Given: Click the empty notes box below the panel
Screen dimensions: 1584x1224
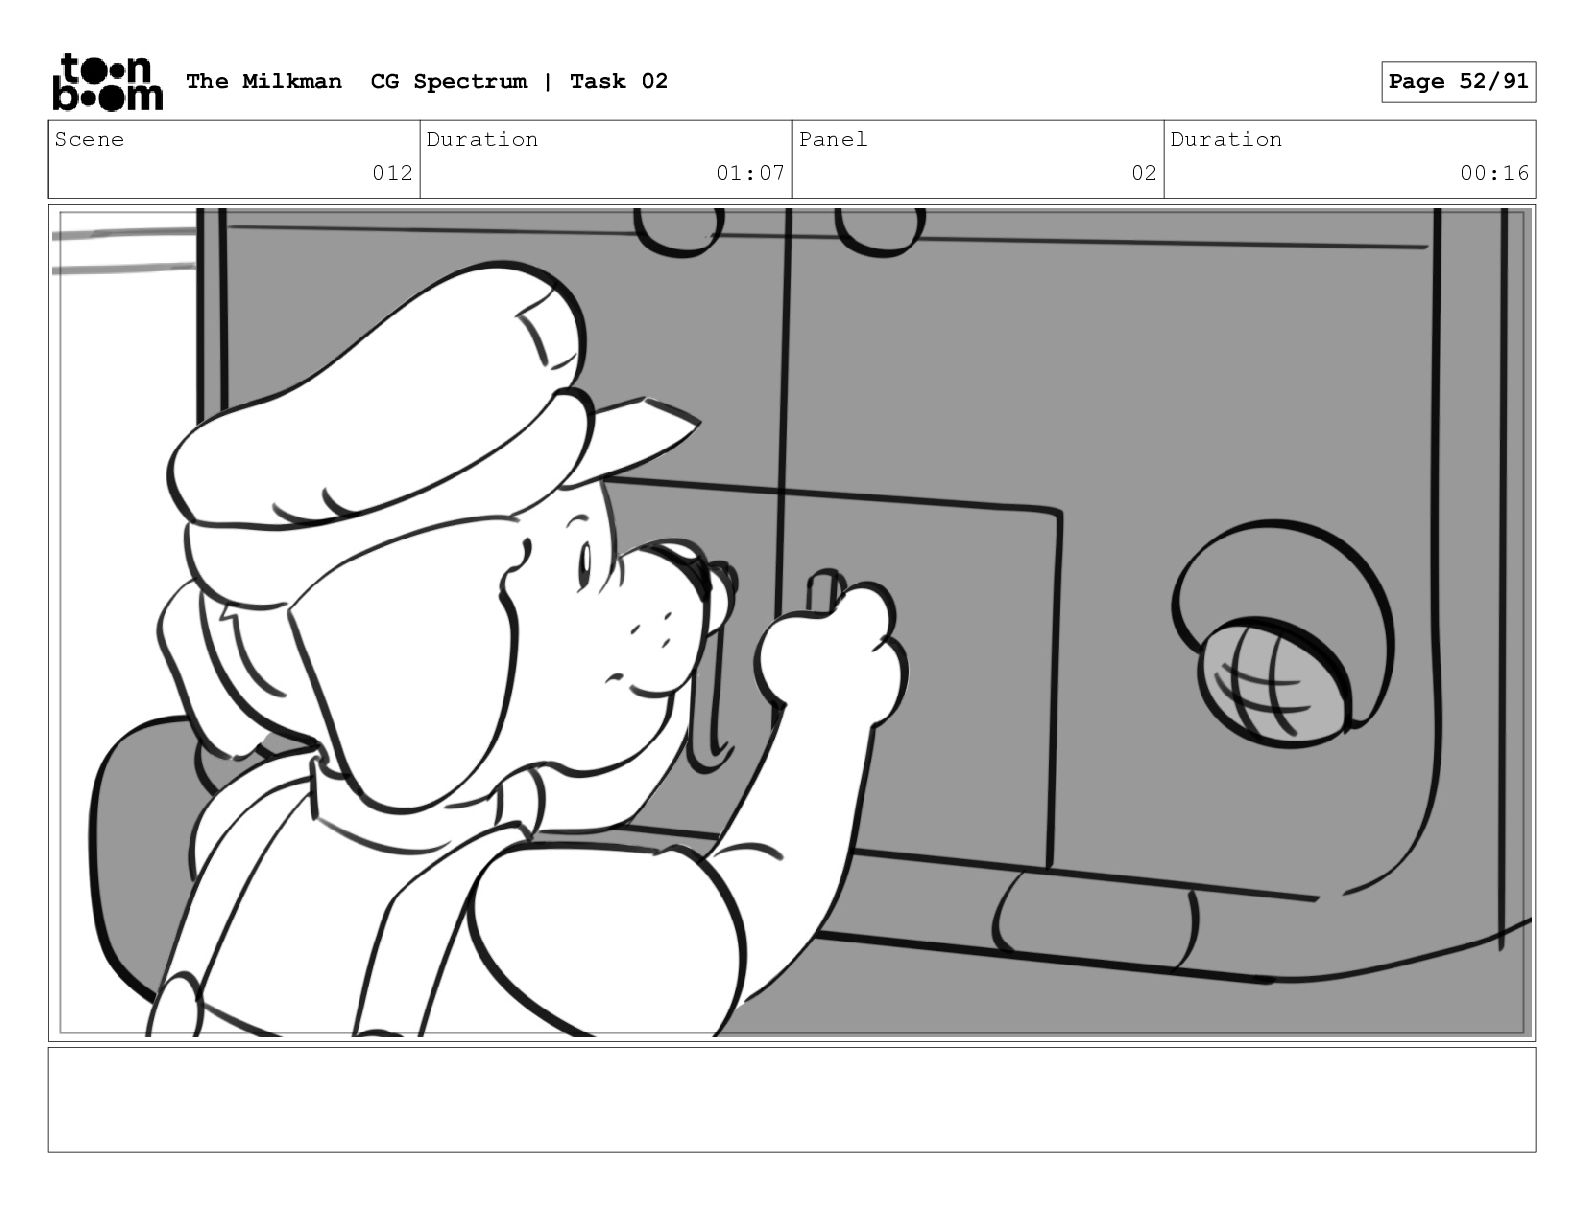Looking at the screenshot, I should tap(792, 1099).
